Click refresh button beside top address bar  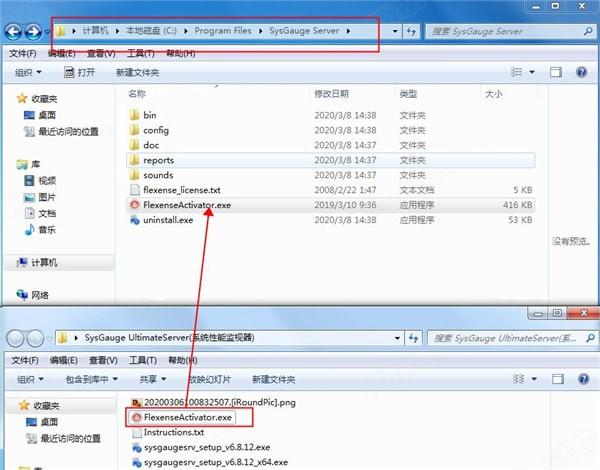[x=411, y=31]
